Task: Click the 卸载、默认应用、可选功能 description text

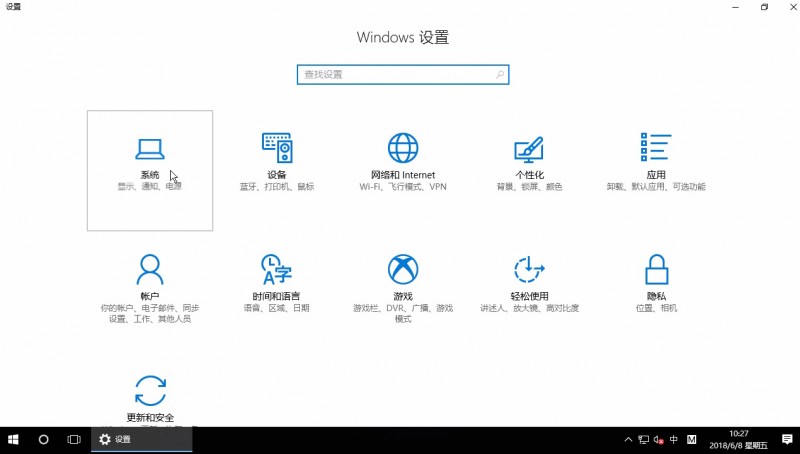Action: coord(656,187)
